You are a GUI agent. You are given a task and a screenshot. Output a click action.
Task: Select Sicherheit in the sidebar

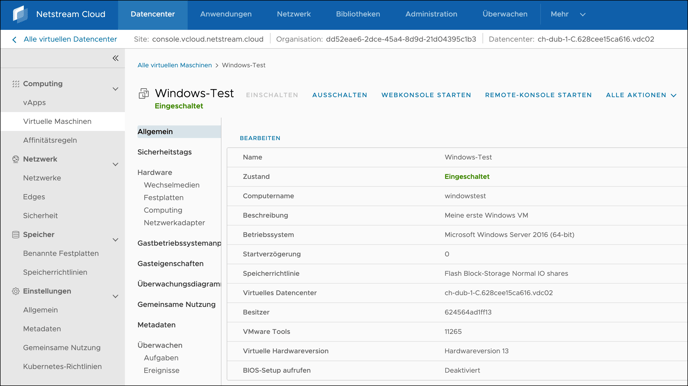pyautogui.click(x=40, y=216)
